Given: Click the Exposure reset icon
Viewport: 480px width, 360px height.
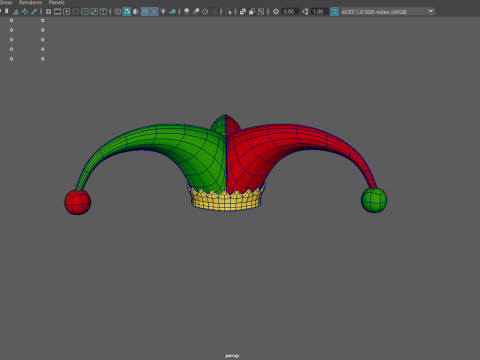Looking at the screenshot, I should tap(276, 12).
